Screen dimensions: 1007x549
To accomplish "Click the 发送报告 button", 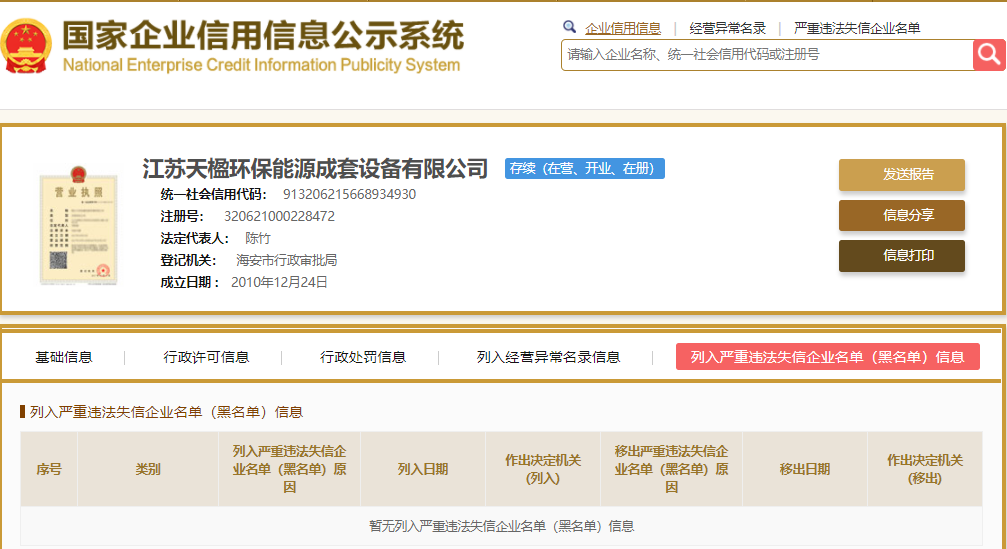I will 902,175.
